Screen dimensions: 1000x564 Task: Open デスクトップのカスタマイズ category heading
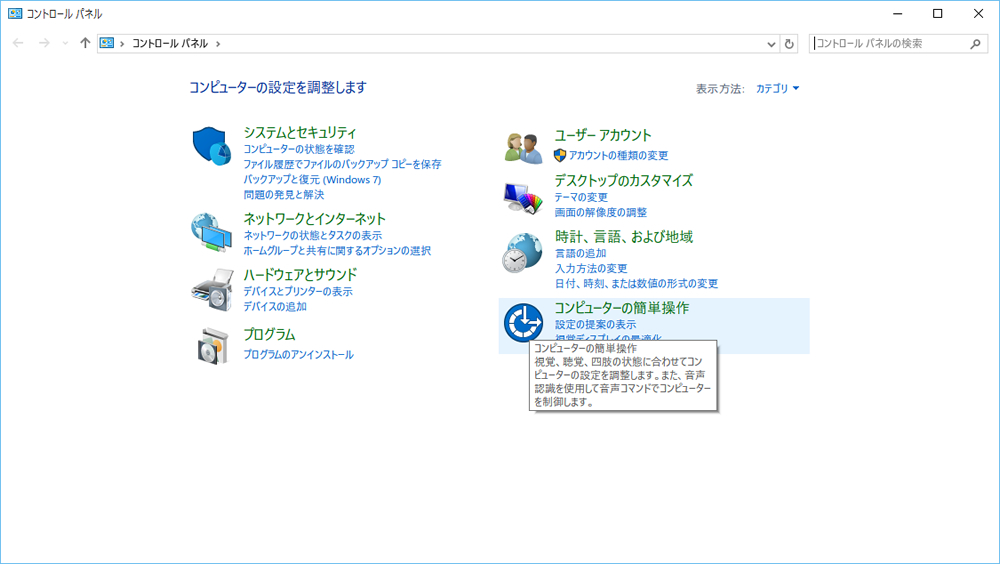[623, 181]
